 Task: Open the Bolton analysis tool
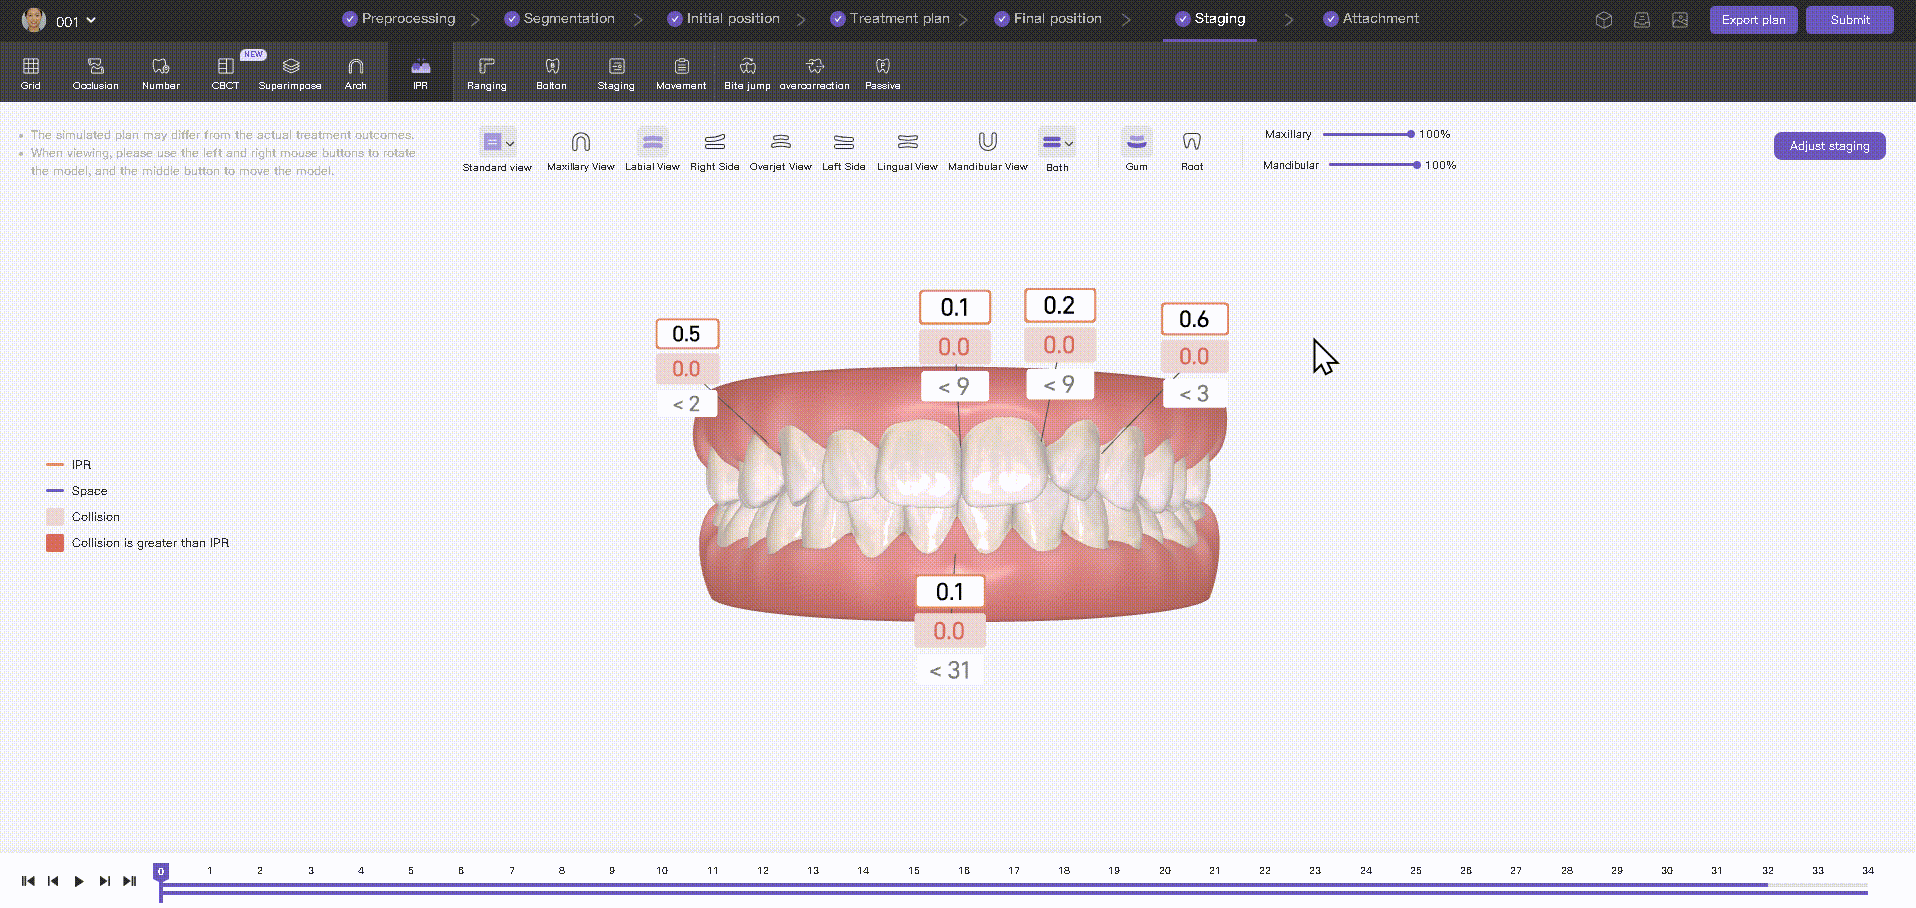point(551,73)
